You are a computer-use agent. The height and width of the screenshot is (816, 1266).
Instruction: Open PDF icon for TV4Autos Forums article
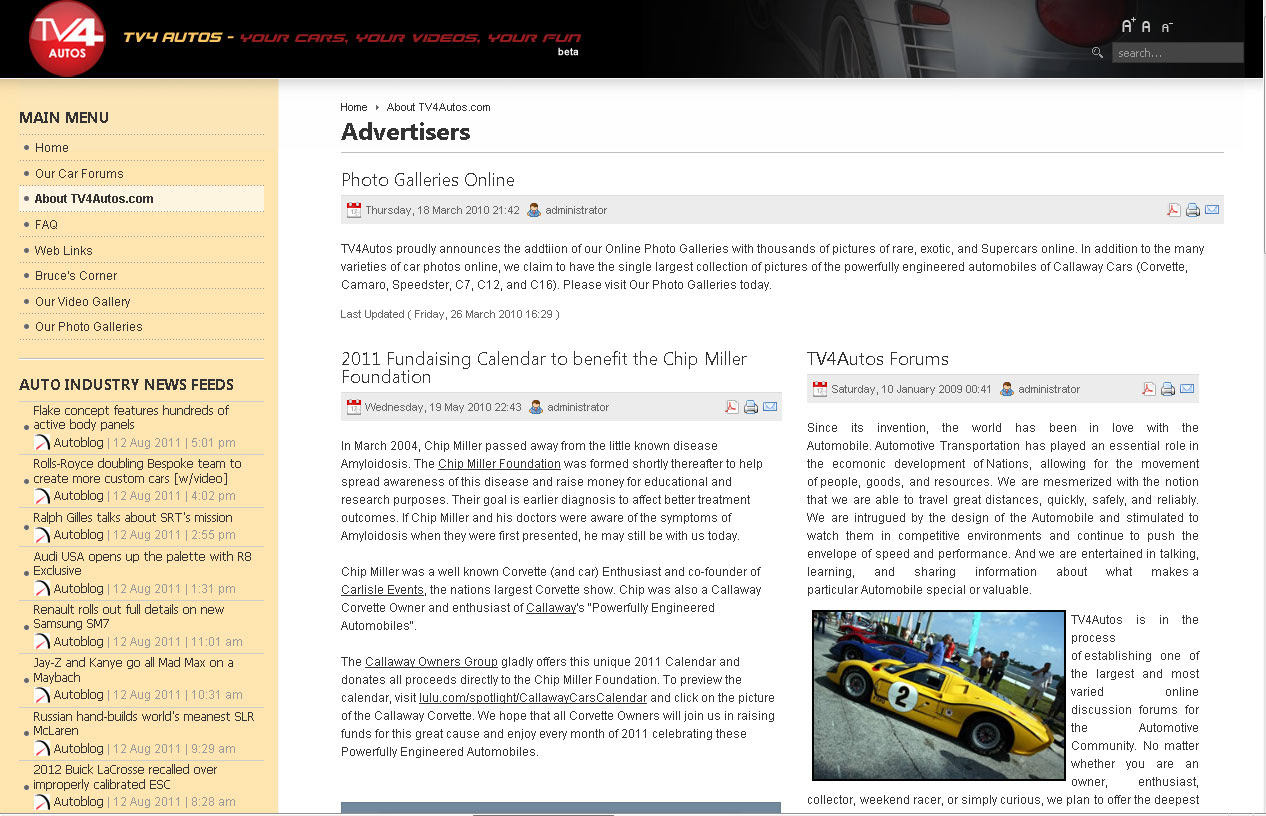[x=1149, y=389]
